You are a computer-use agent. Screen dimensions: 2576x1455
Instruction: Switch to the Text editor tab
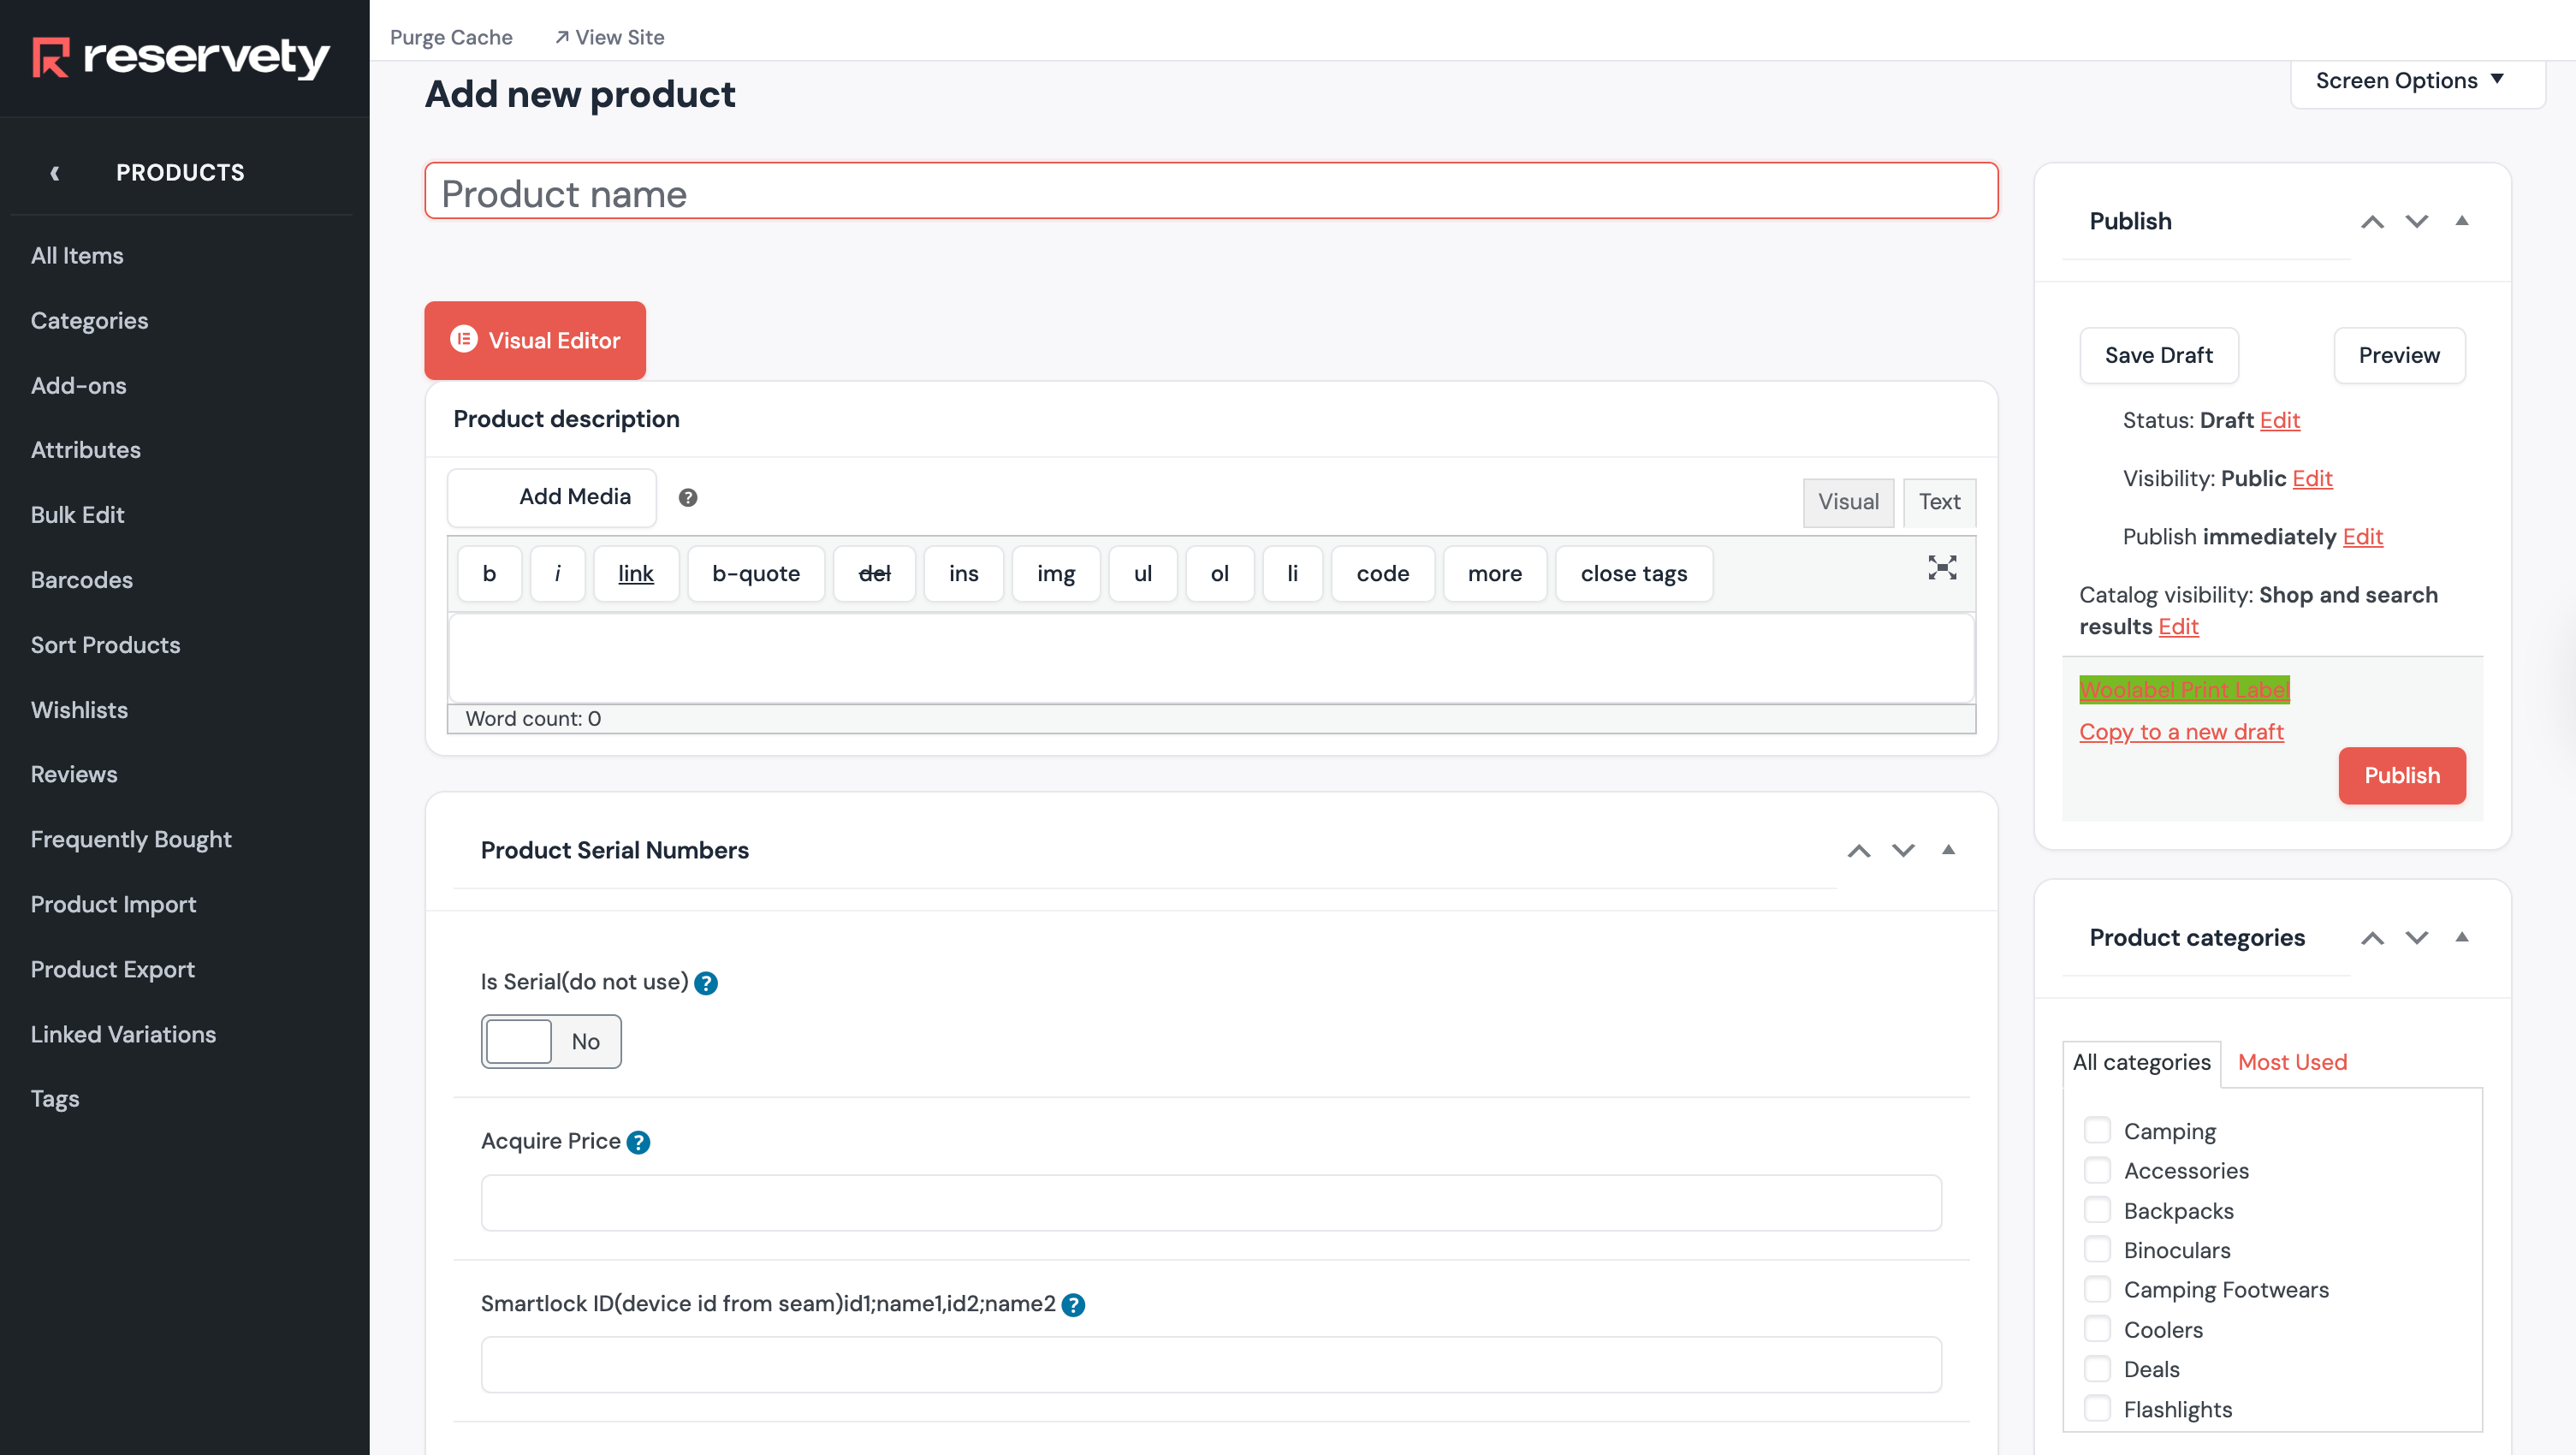click(x=1939, y=502)
